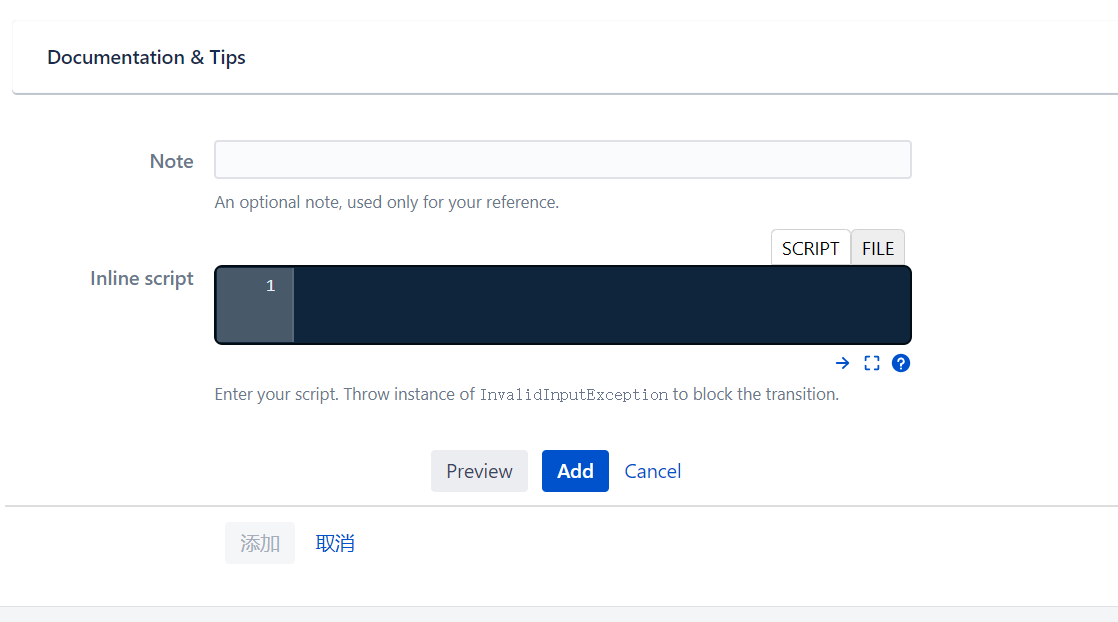Screen dimensions: 1118x622
Task: Expand the Documentation & Tips section
Action: 146,57
